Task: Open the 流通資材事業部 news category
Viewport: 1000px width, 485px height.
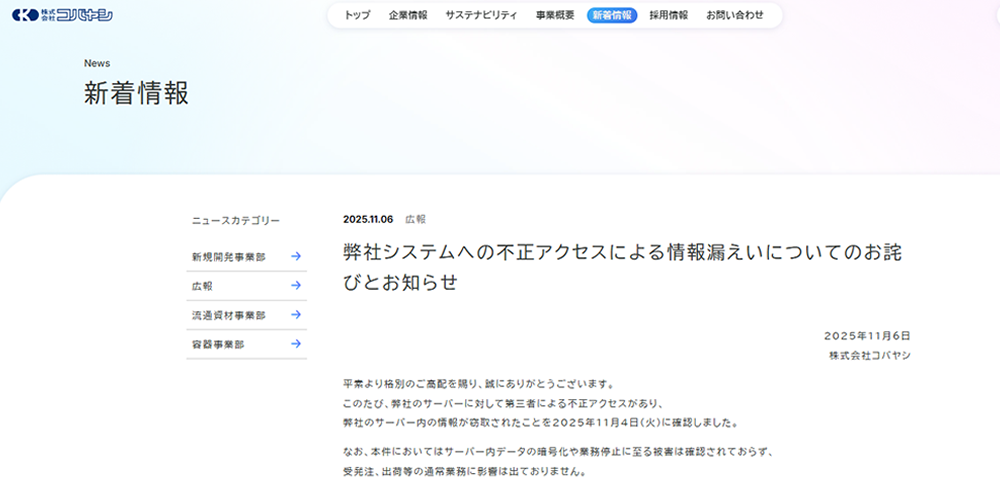Action: pyautogui.click(x=229, y=315)
